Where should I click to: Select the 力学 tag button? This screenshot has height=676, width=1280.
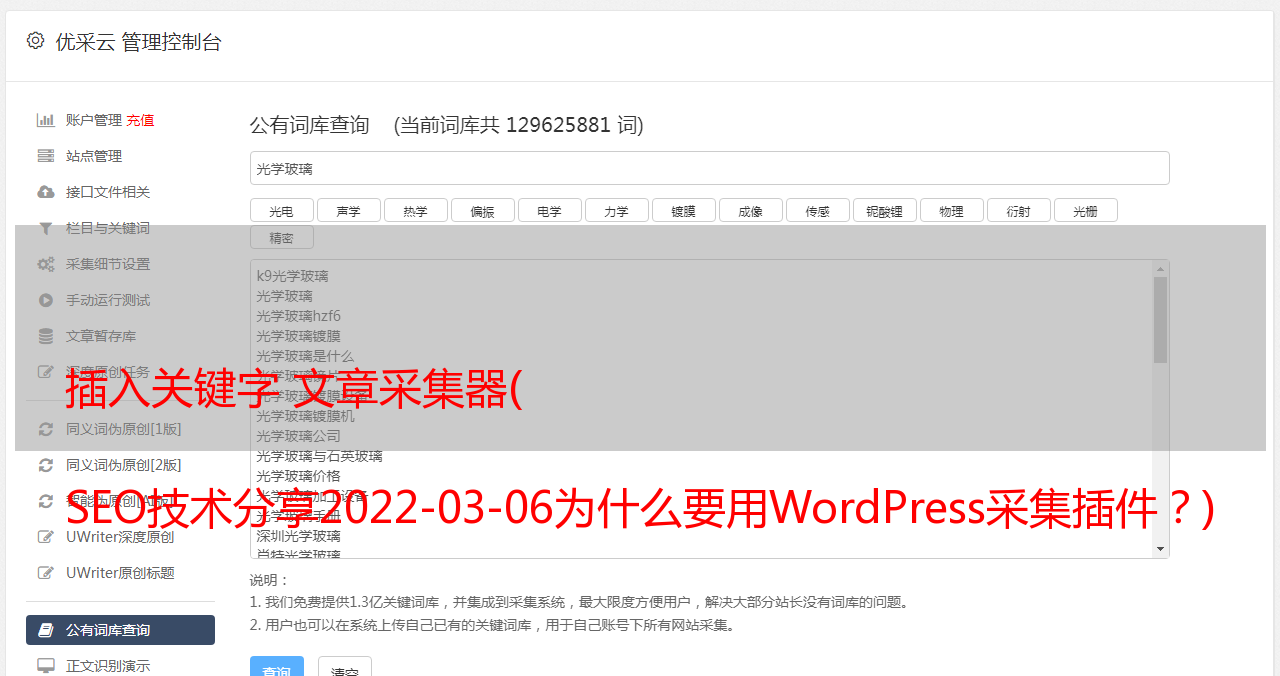tap(616, 210)
